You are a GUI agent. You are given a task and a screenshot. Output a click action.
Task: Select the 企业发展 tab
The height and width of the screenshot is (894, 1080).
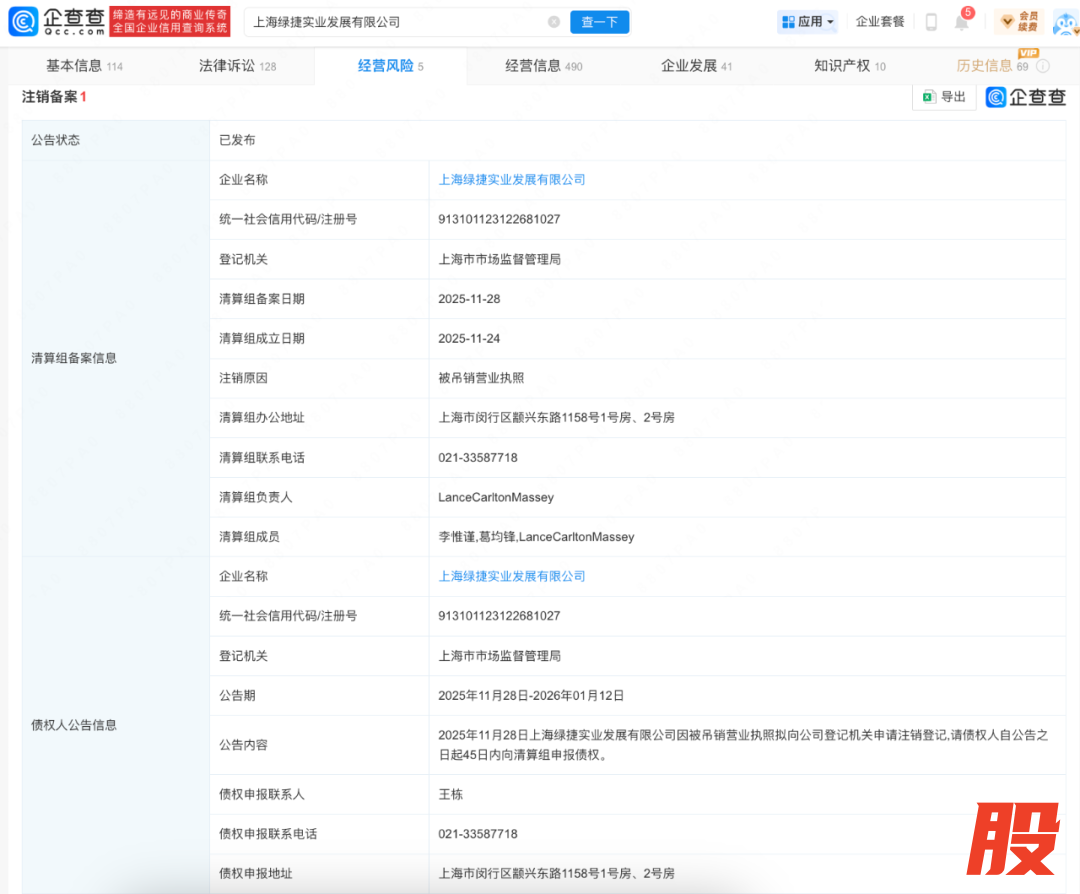coord(696,66)
